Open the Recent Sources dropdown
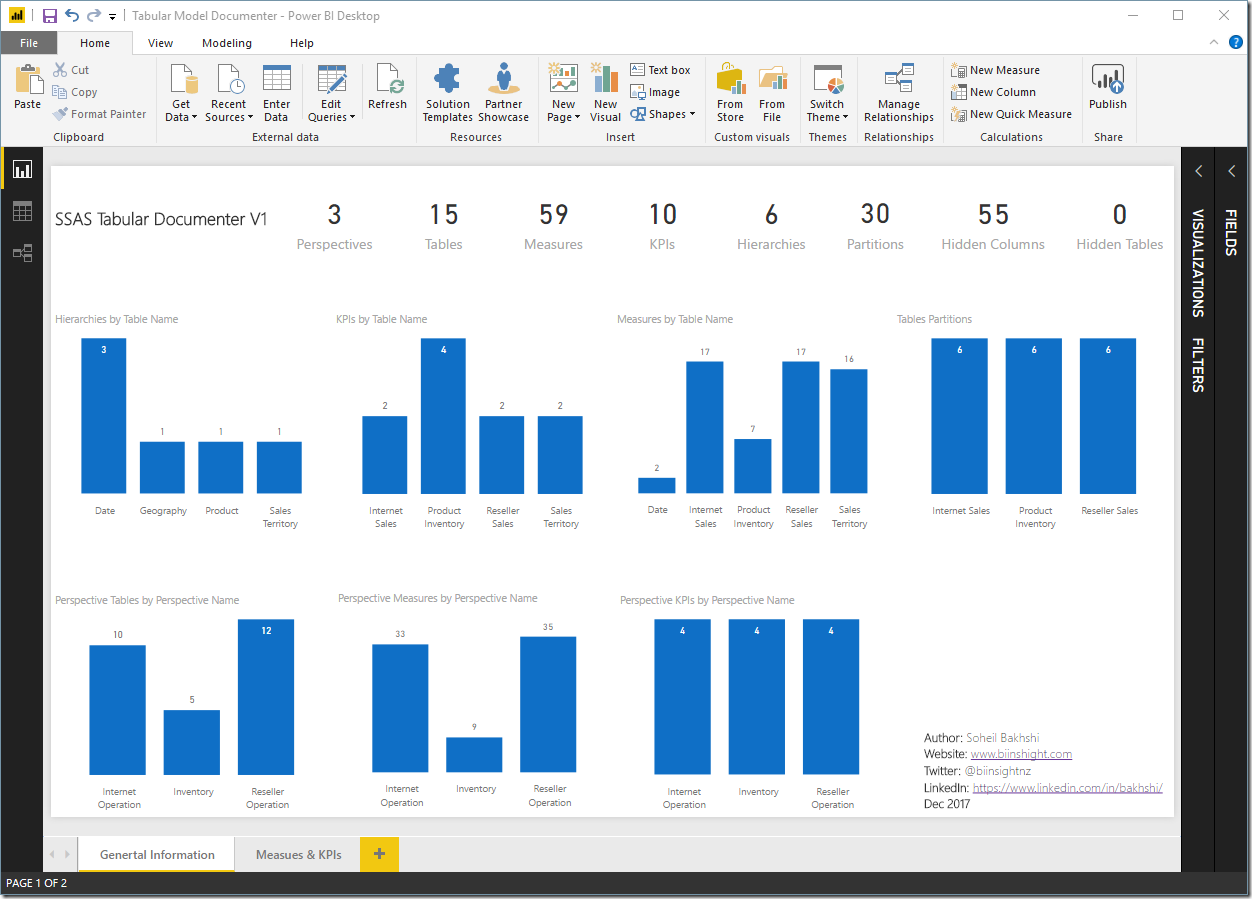This screenshot has height=899, width=1252. click(228, 111)
